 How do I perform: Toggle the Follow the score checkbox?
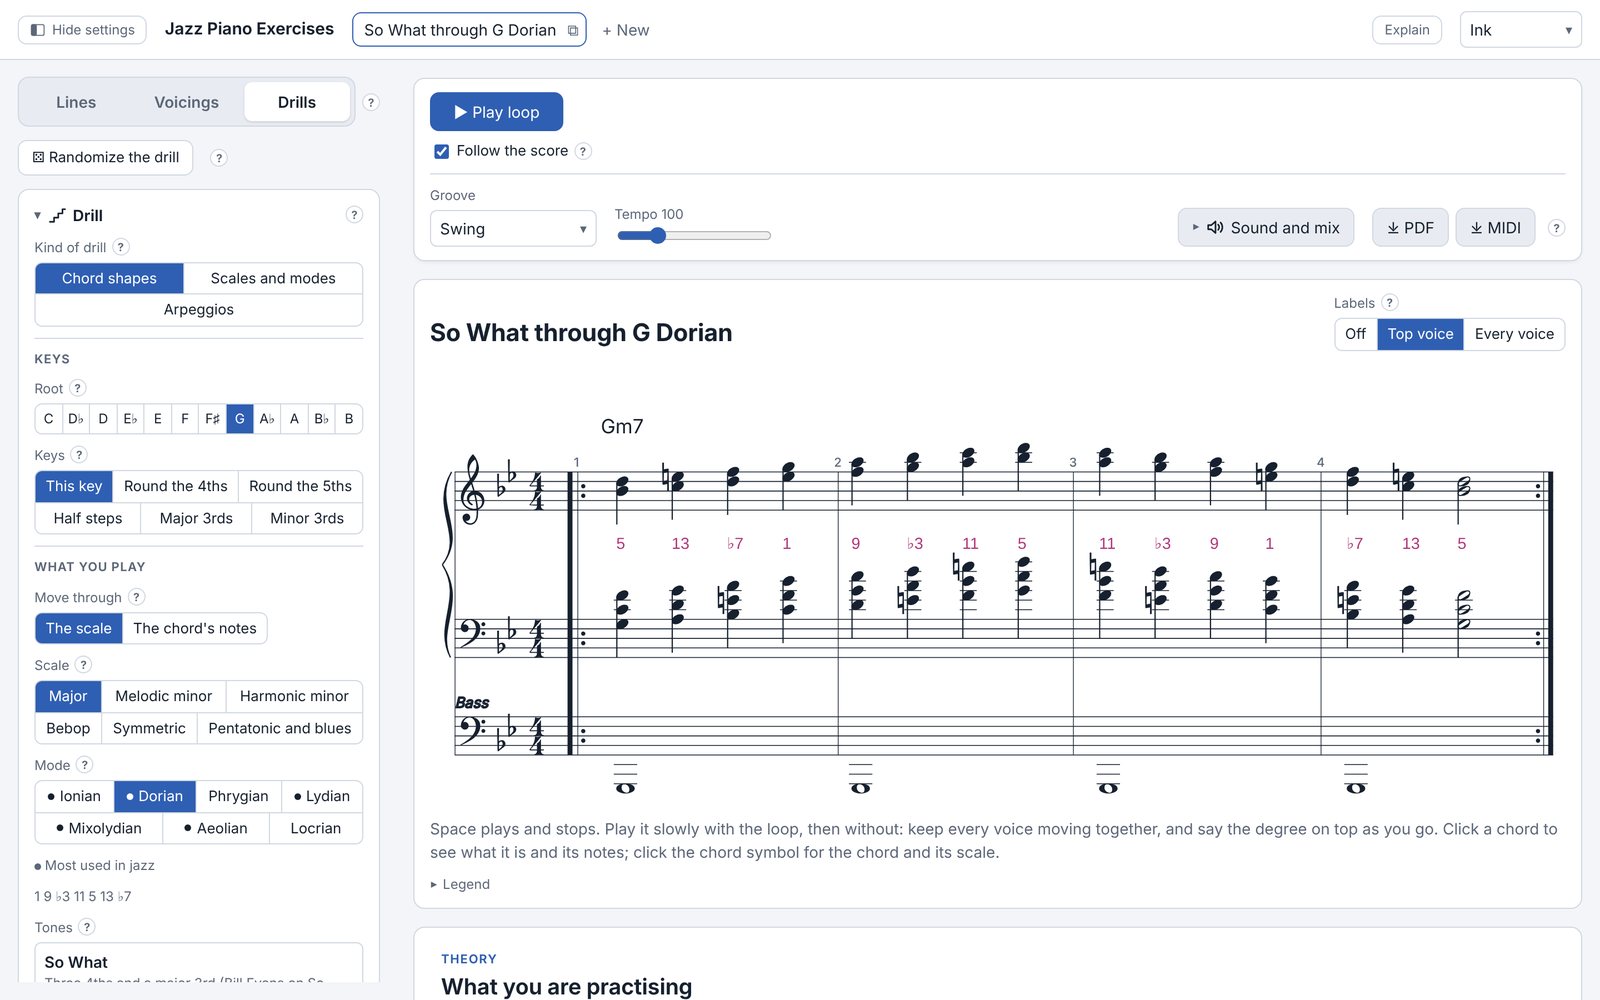(441, 151)
